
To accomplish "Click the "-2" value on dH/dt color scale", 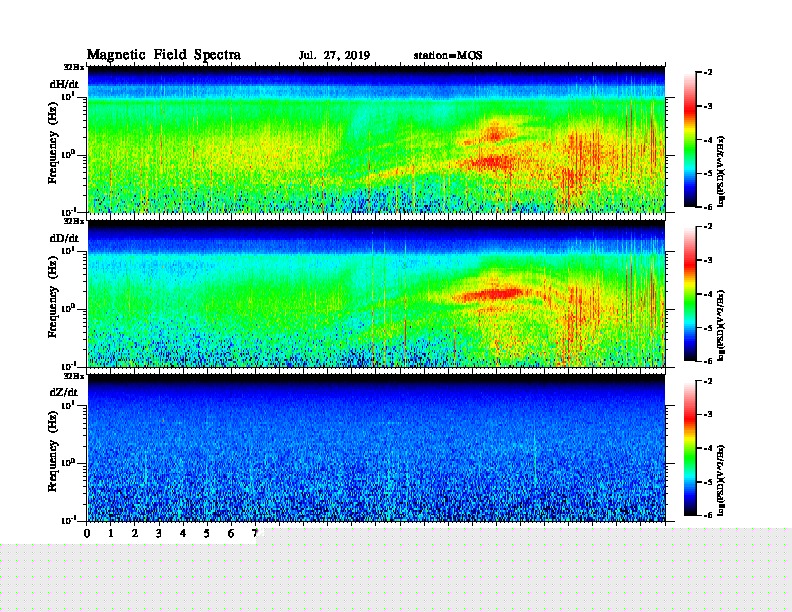I will point(708,73).
